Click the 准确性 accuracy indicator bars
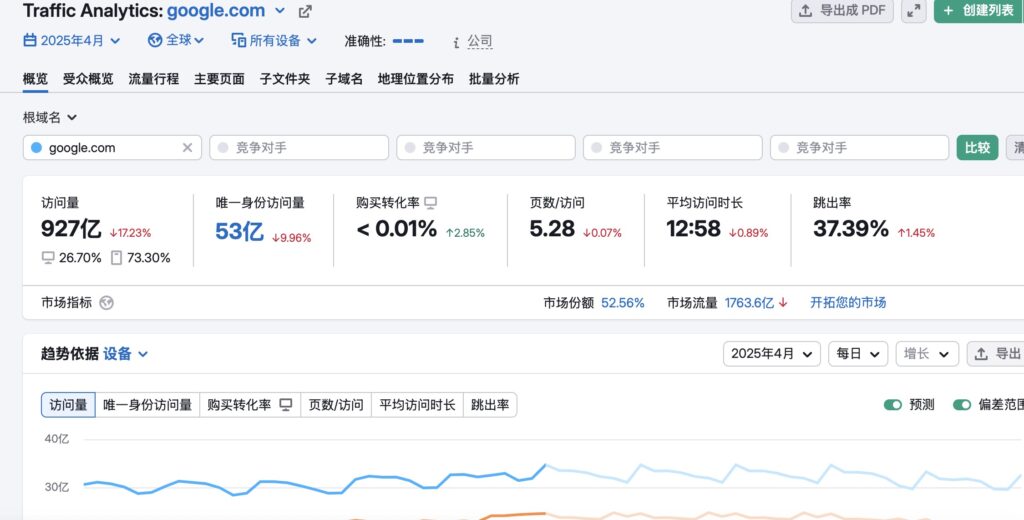This screenshot has height=520, width=1024. pos(408,41)
